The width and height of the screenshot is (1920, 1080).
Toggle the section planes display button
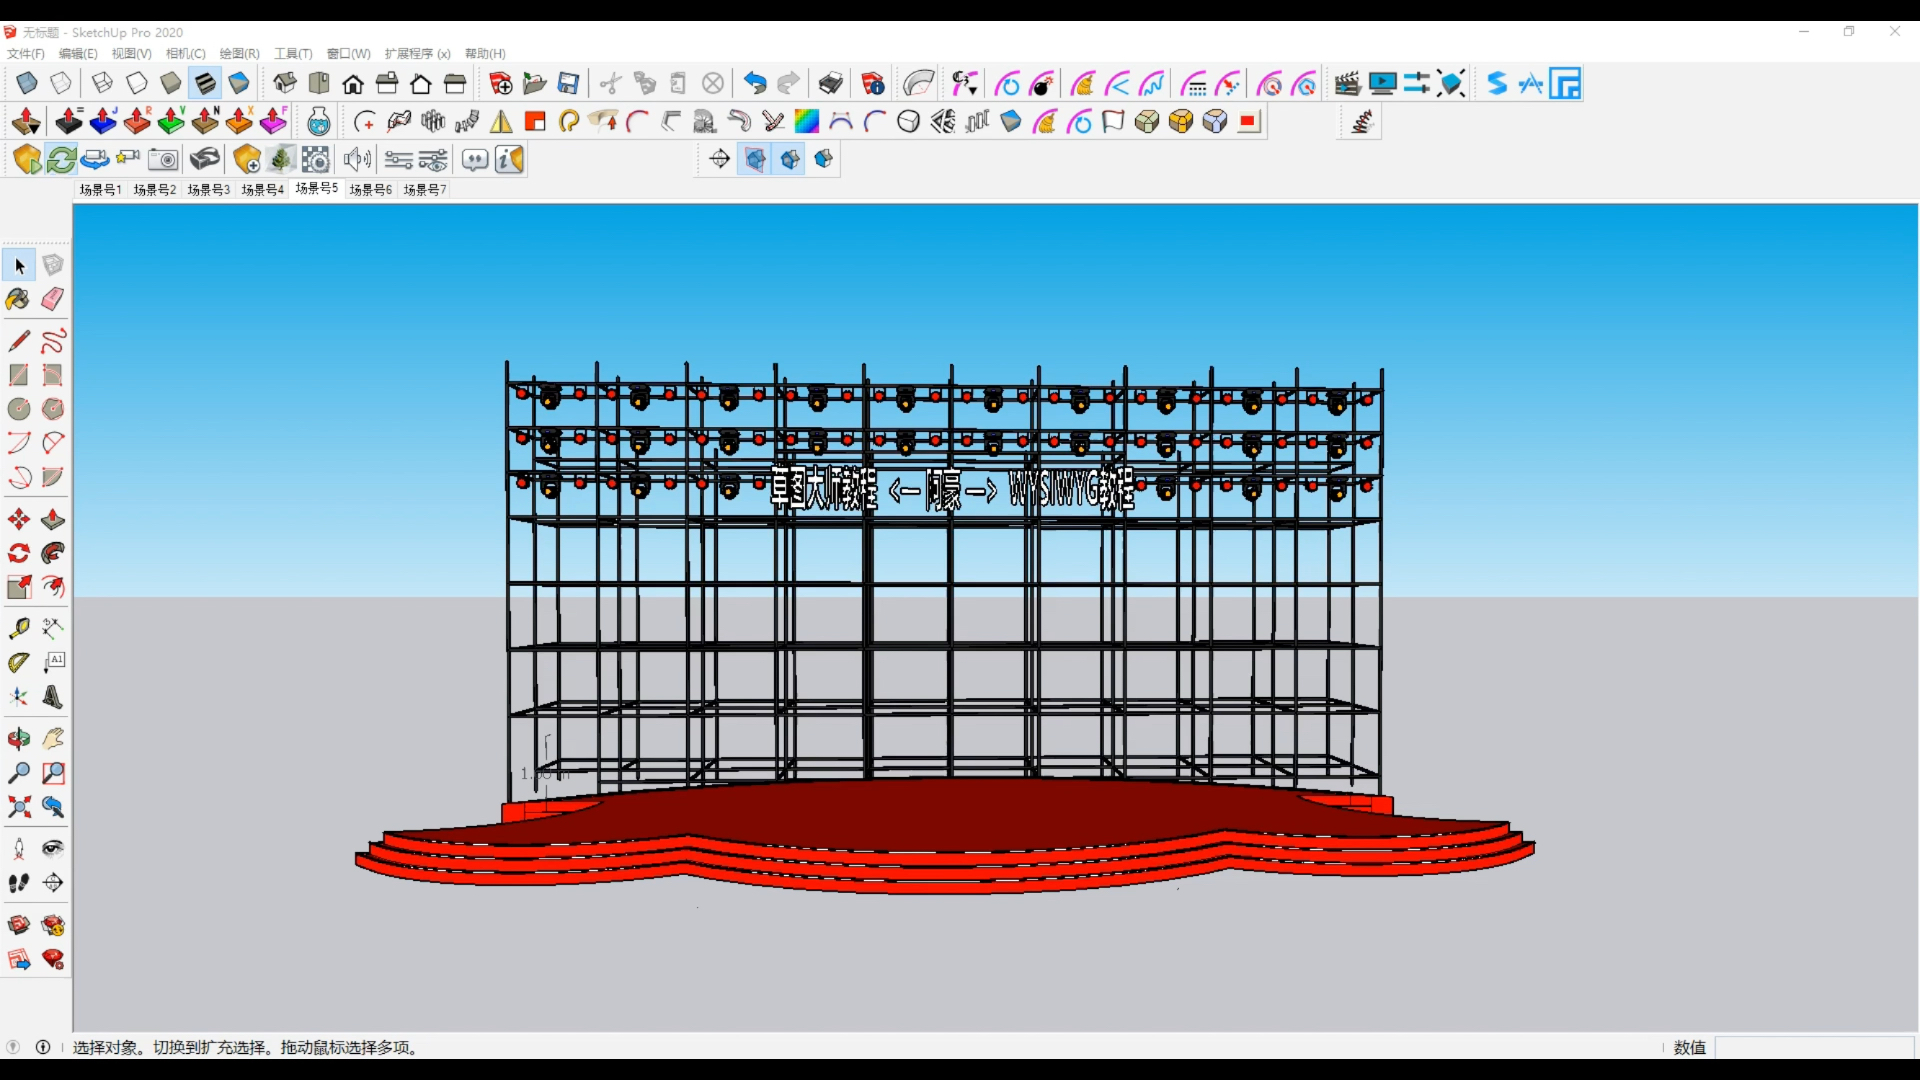pos(755,159)
